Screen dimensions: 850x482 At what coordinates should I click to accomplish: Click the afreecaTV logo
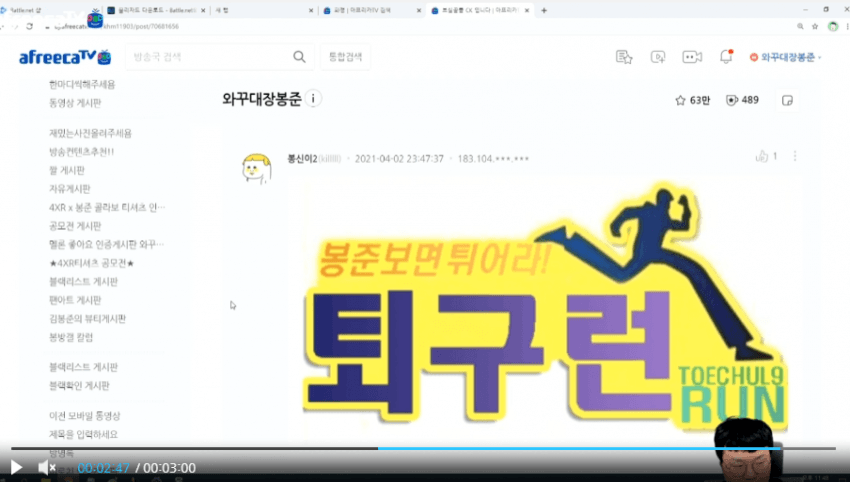point(65,57)
